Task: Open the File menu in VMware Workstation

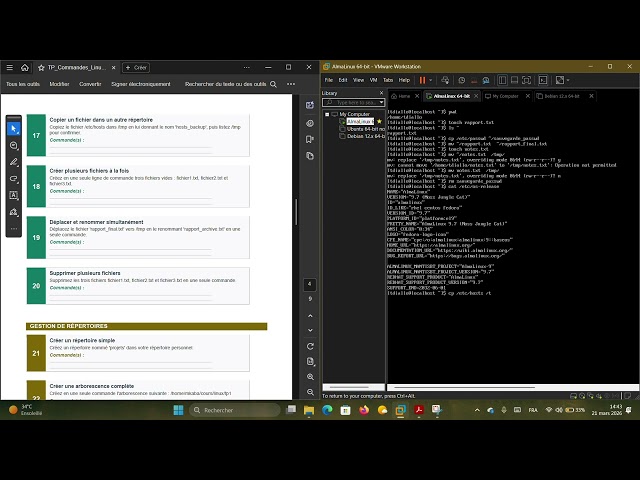Action: (329, 80)
